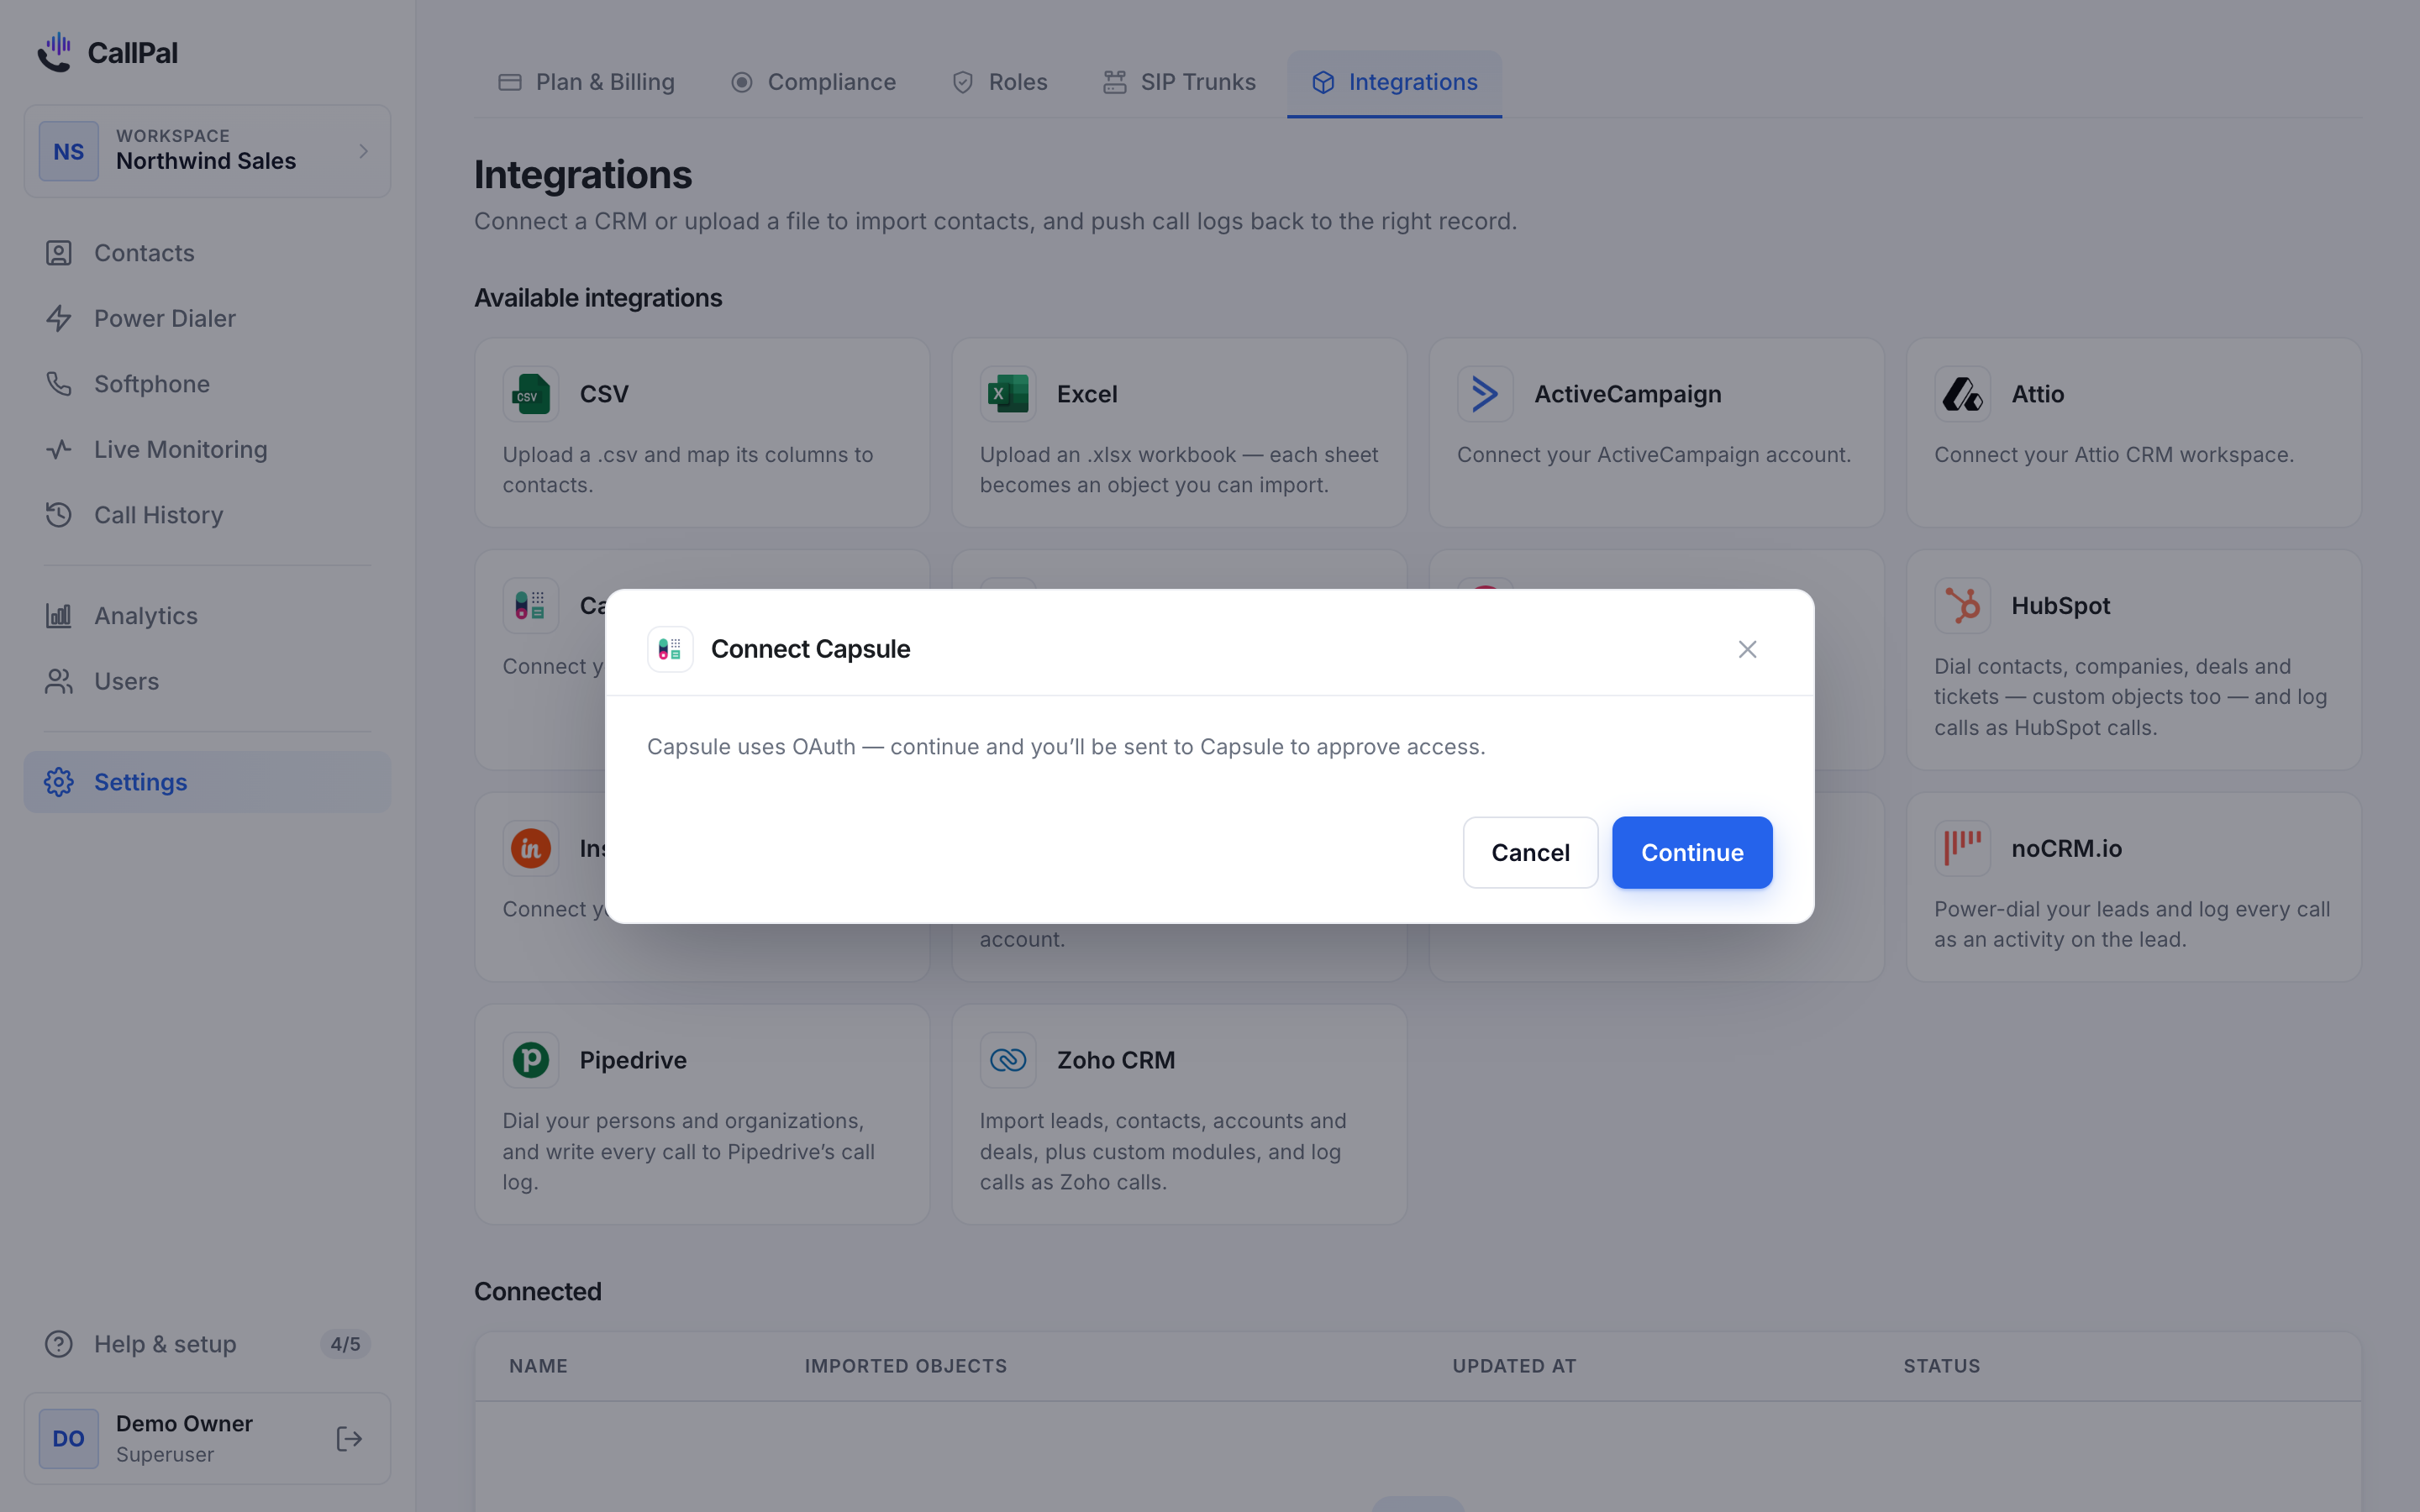2420x1512 pixels.
Task: Expand the Northwind Sales workspace switcher
Action: (x=207, y=151)
